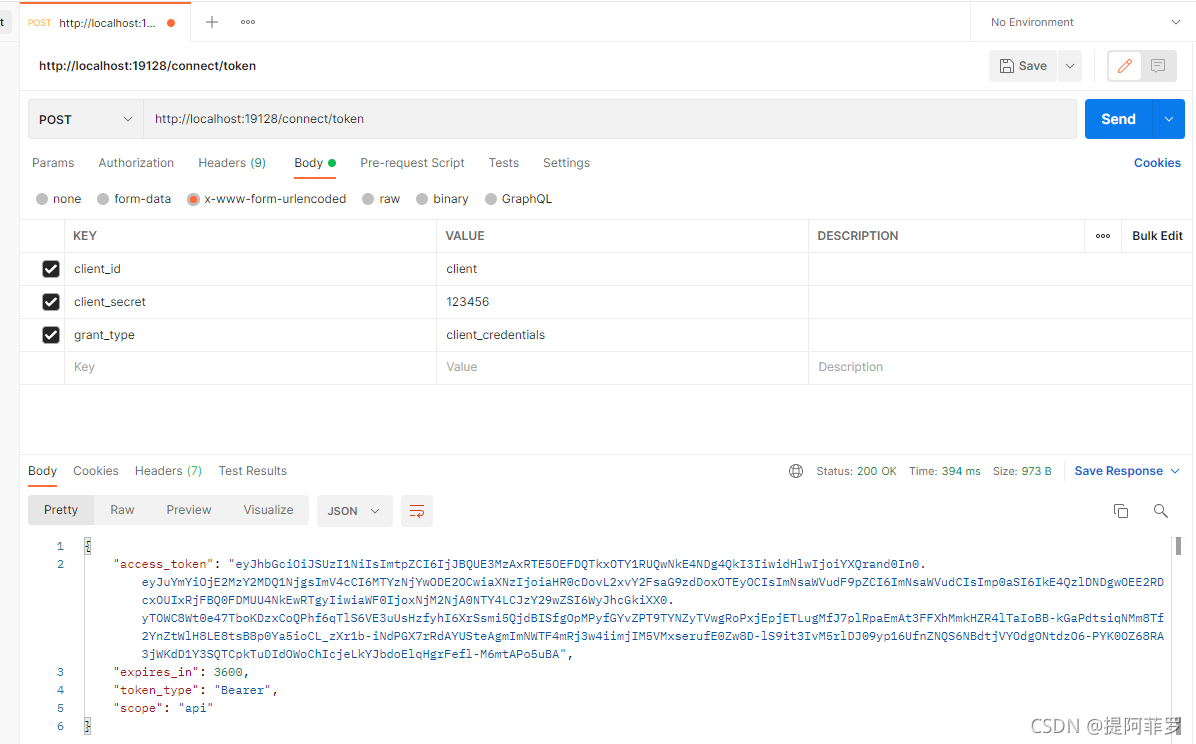Viewport: 1196px width, 744px height.
Task: Open response search
Action: (1160, 510)
